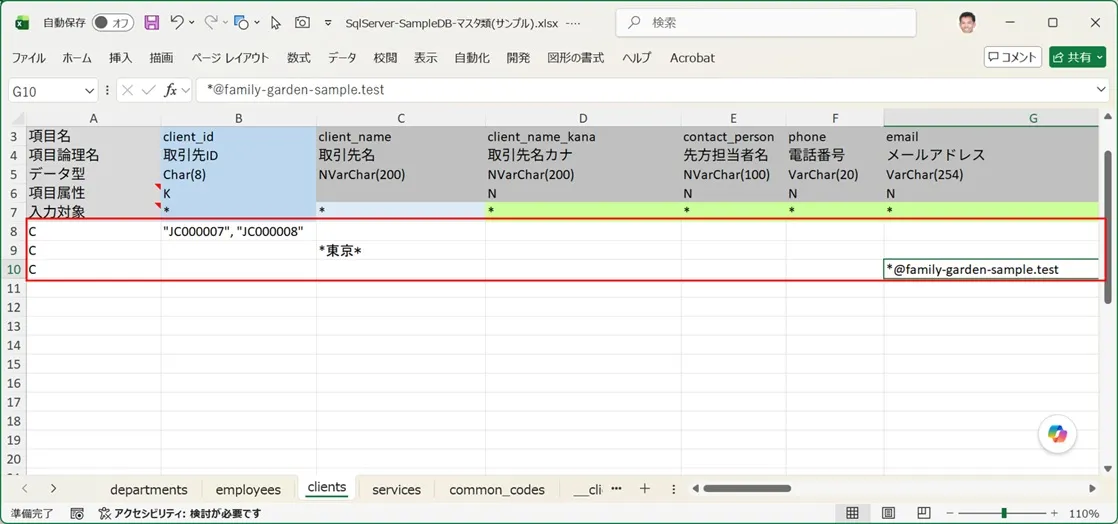Open the 校閲 ribbon tab

point(385,58)
